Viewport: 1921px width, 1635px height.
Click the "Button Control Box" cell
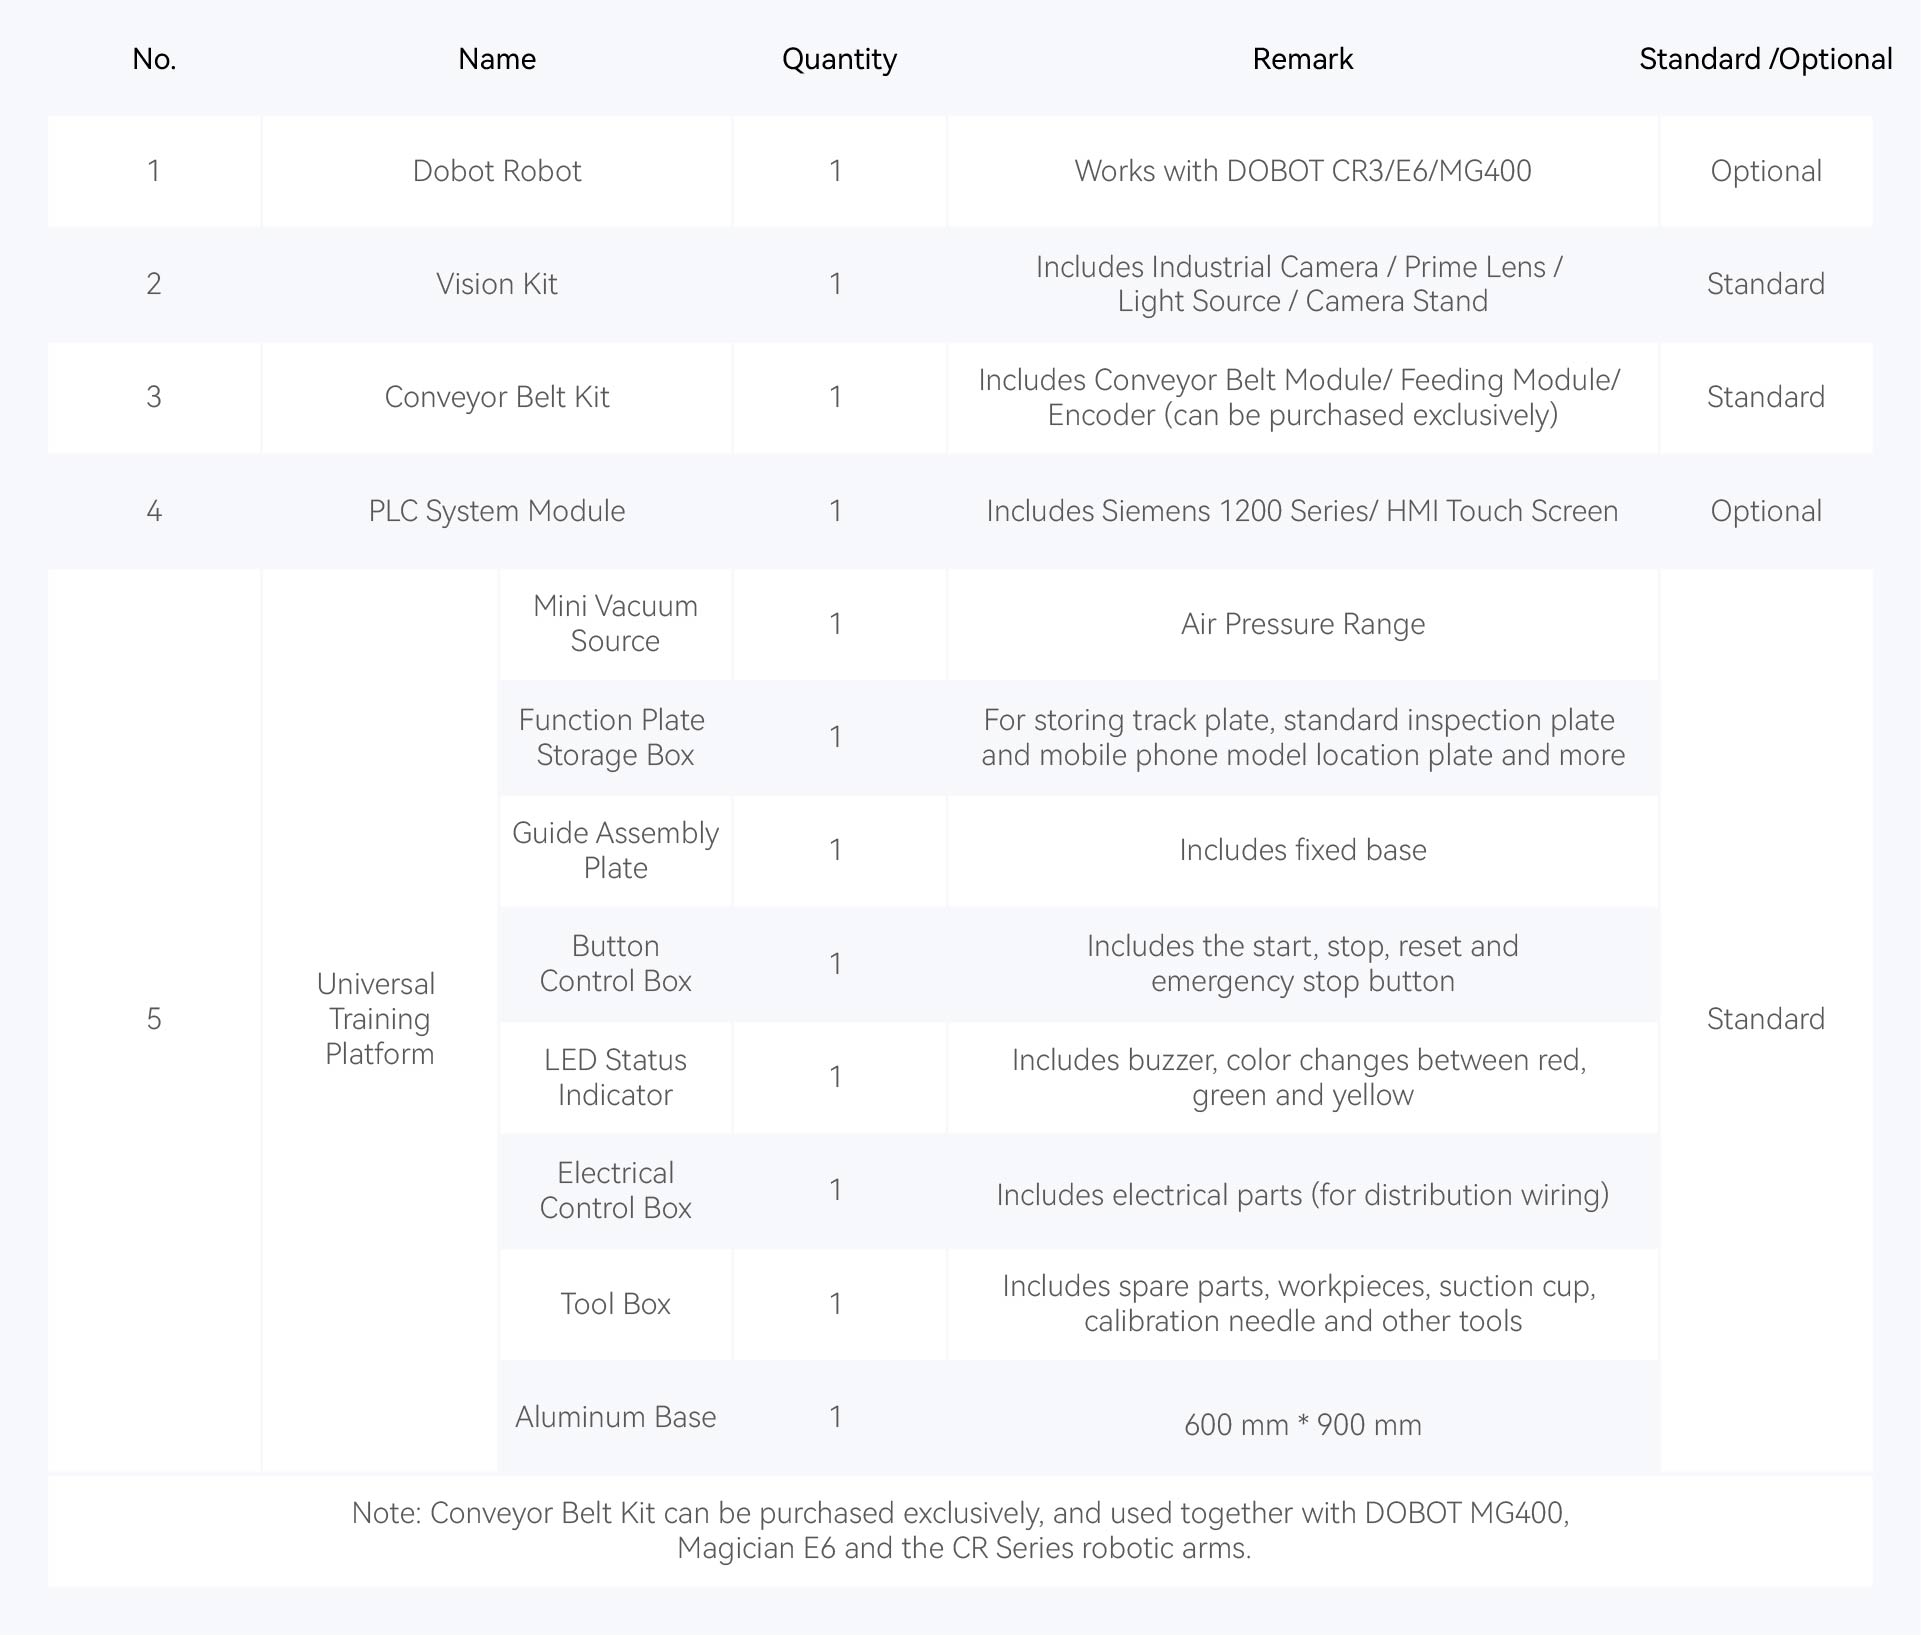click(x=615, y=963)
